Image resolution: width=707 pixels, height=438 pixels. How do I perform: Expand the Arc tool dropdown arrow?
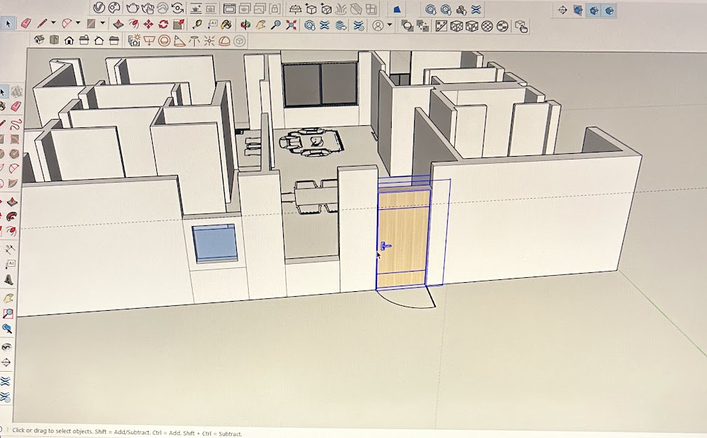(78, 23)
